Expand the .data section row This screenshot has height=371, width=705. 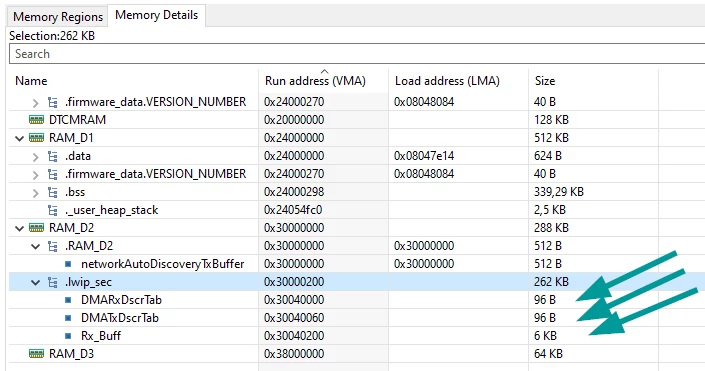point(36,157)
